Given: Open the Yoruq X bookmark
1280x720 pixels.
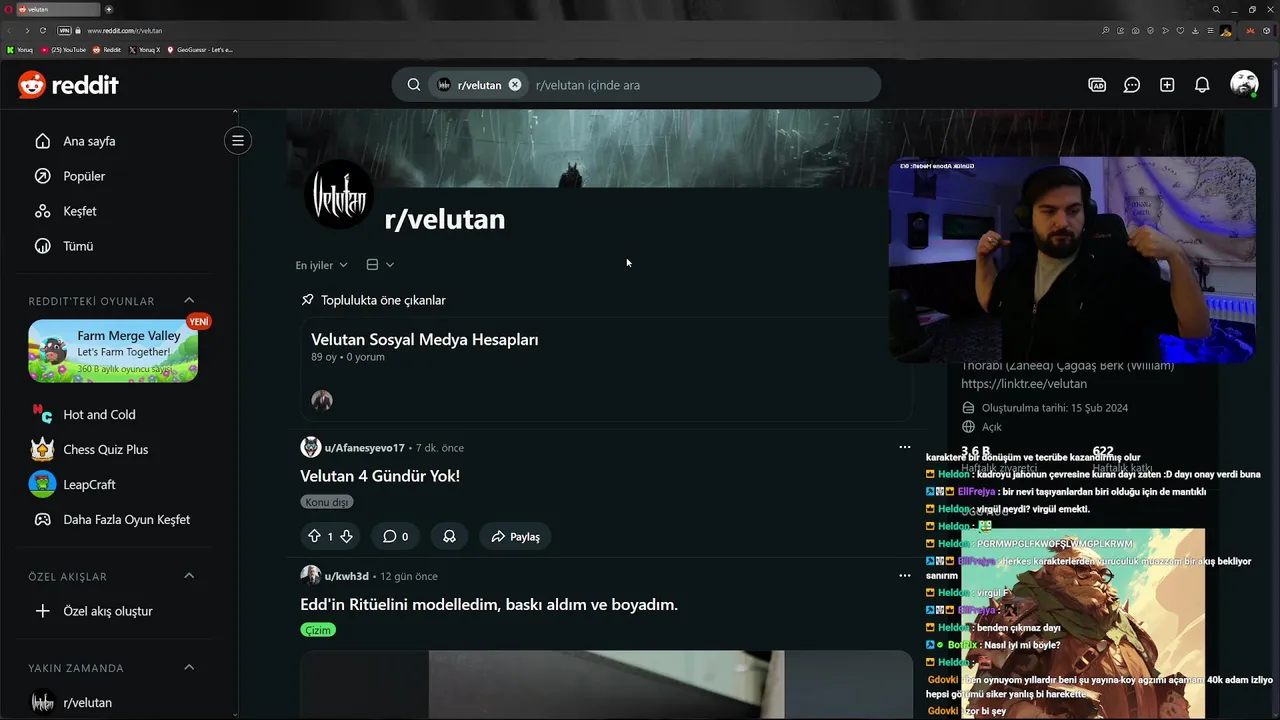Looking at the screenshot, I should (x=144, y=49).
